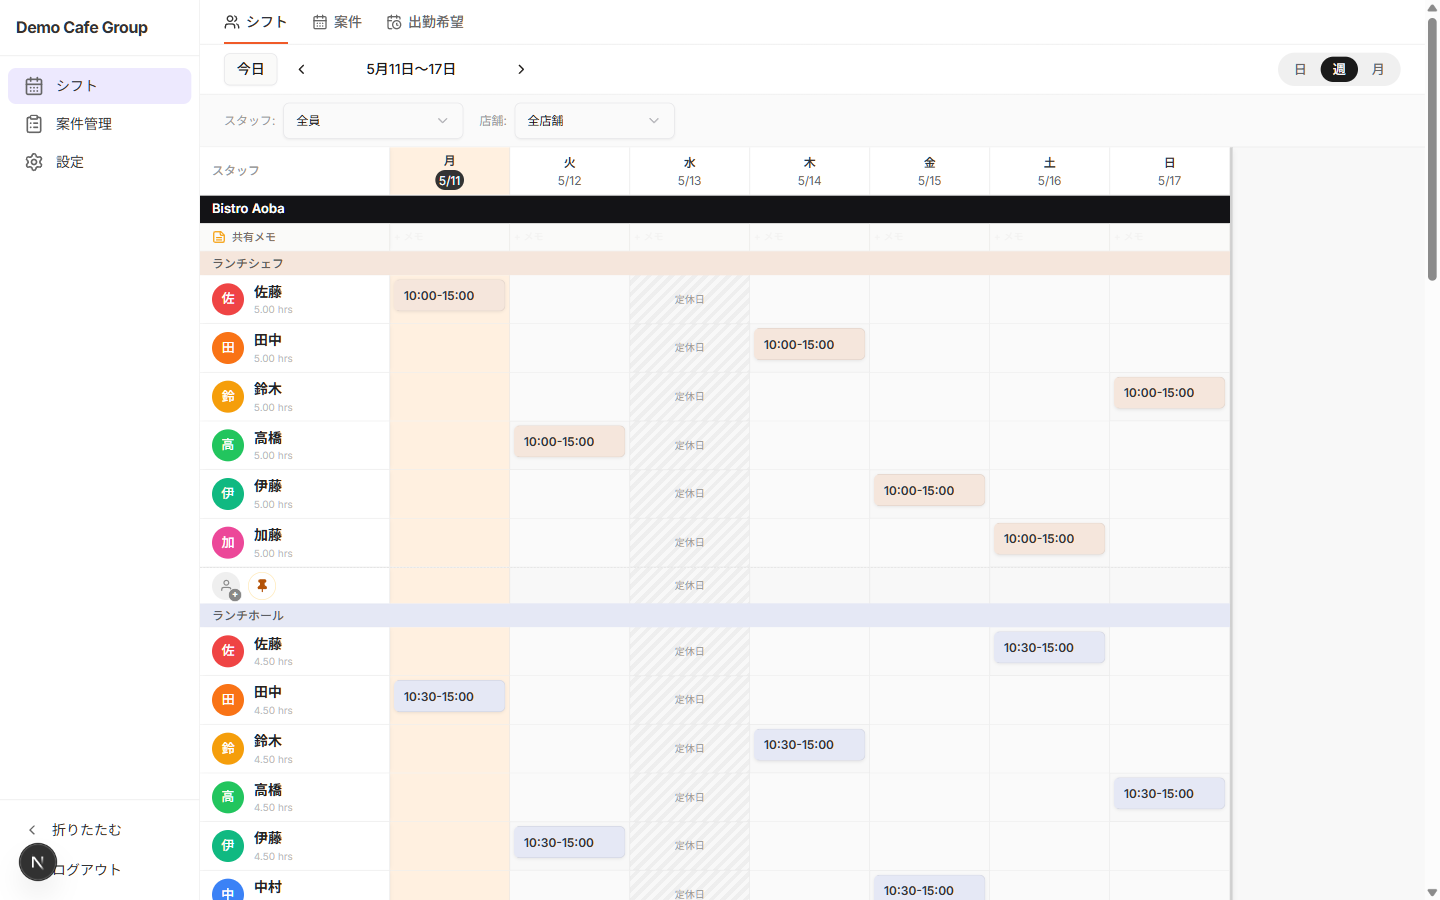Click the Bistro Aoba store header

(x=715, y=209)
